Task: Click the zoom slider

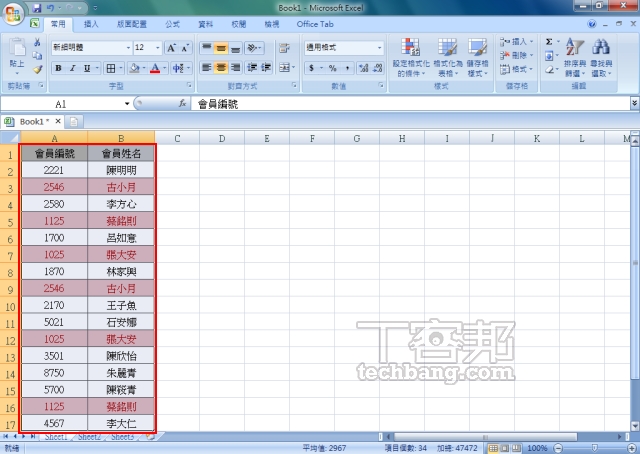Action: pyautogui.click(x=595, y=448)
